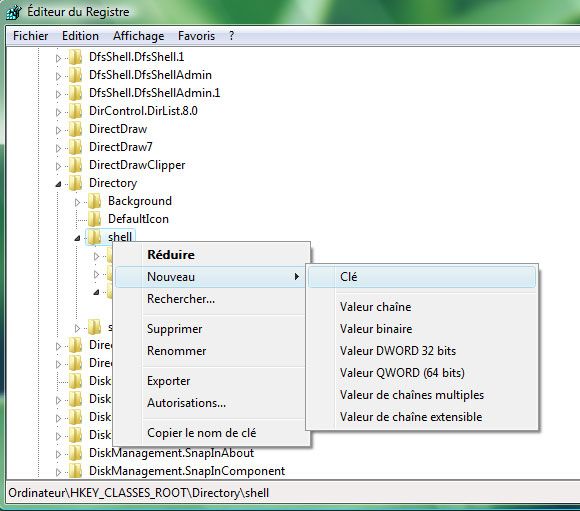Click the DiskManagement.SnapInAbout folder icon
Image resolution: width=580 pixels, height=511 pixels.
(x=75, y=453)
